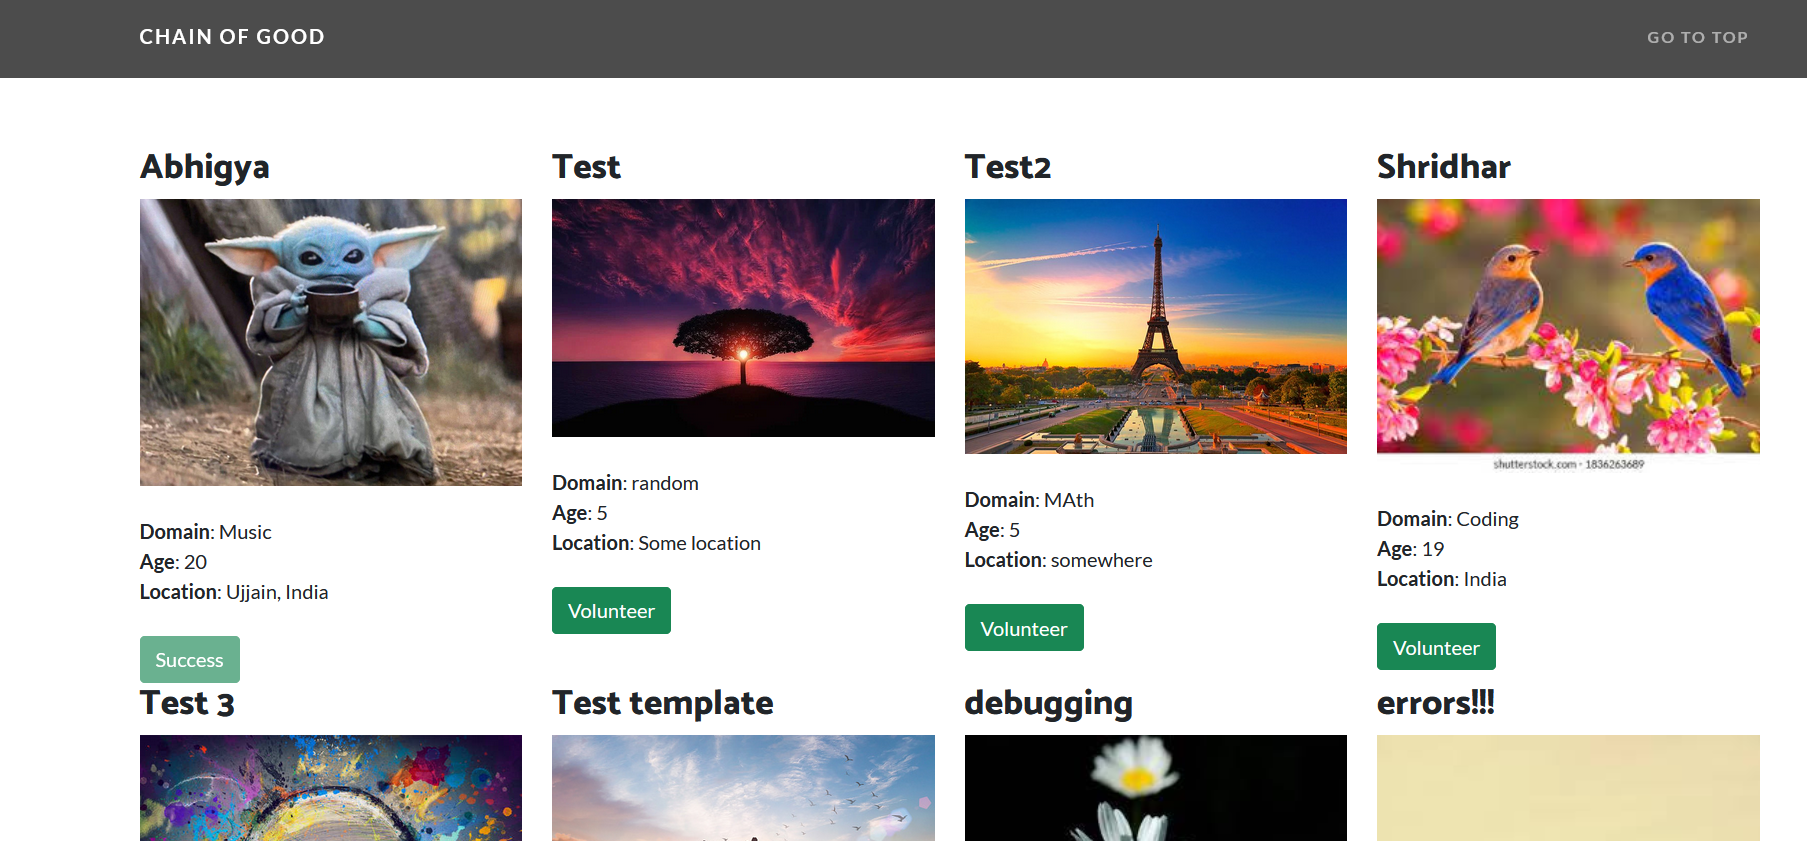Viewport: 1807px width, 841px height.
Task: Click the GO TO TOP link
Action: [x=1697, y=37]
